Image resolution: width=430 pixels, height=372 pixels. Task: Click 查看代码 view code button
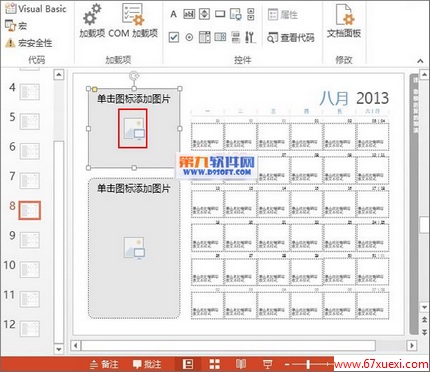(291, 38)
